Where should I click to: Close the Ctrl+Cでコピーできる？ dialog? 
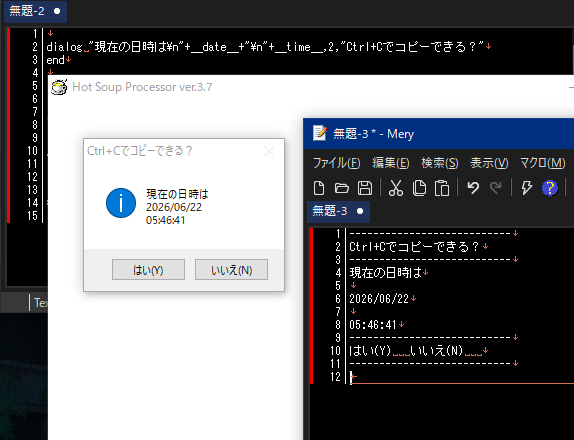click(269, 151)
